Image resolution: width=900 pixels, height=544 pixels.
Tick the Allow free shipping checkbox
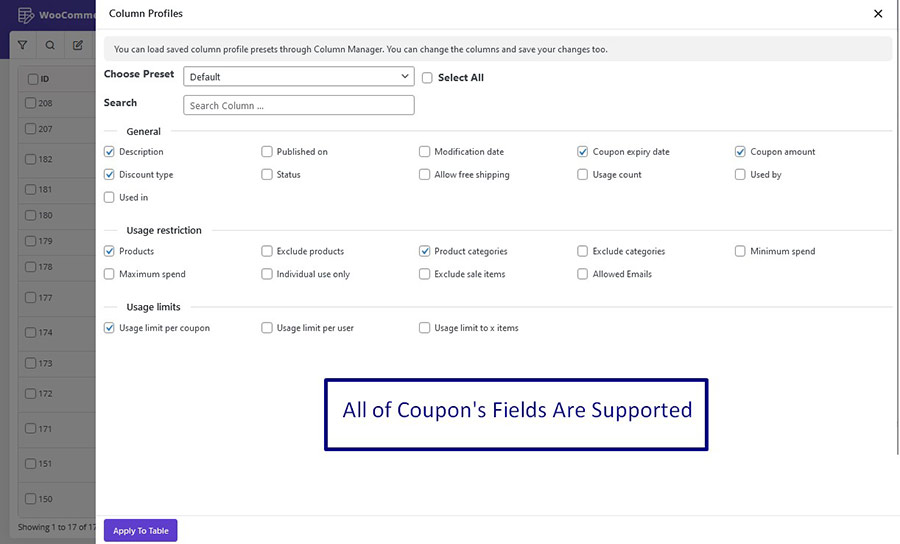point(424,174)
